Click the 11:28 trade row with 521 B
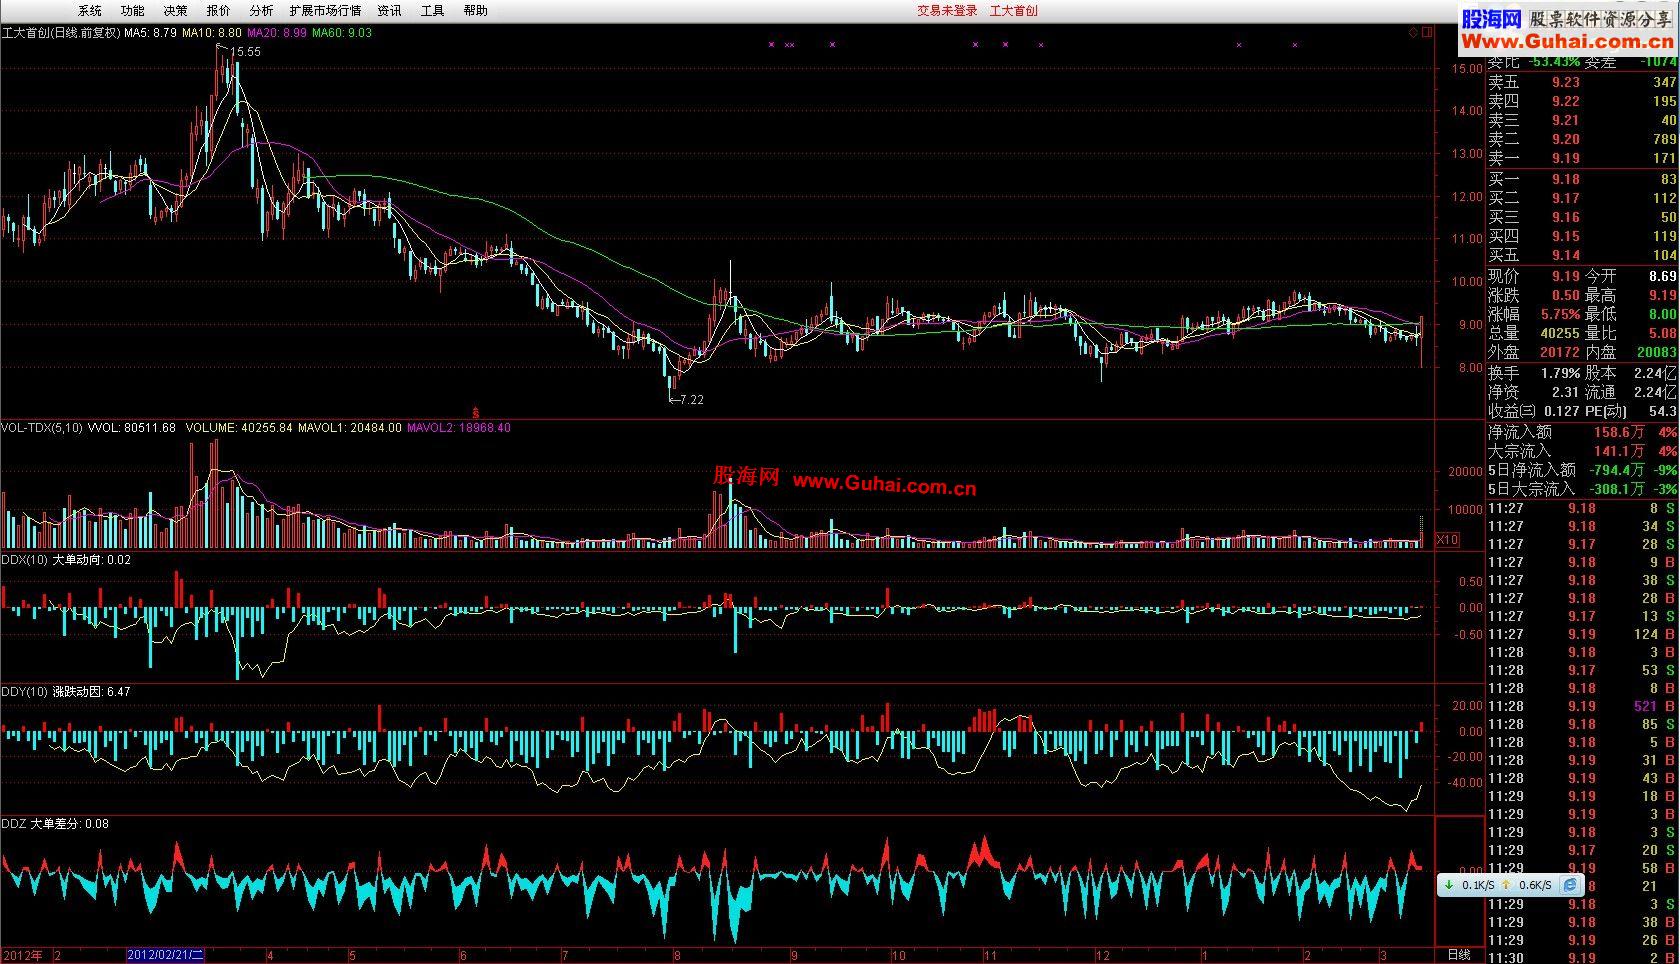Viewport: 1680px width, 964px height. coord(1582,706)
